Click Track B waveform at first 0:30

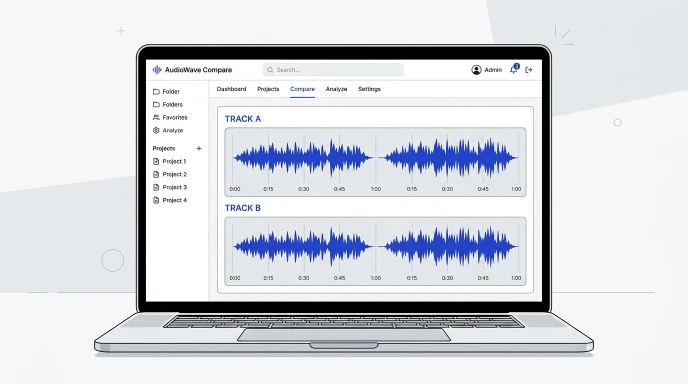point(304,246)
